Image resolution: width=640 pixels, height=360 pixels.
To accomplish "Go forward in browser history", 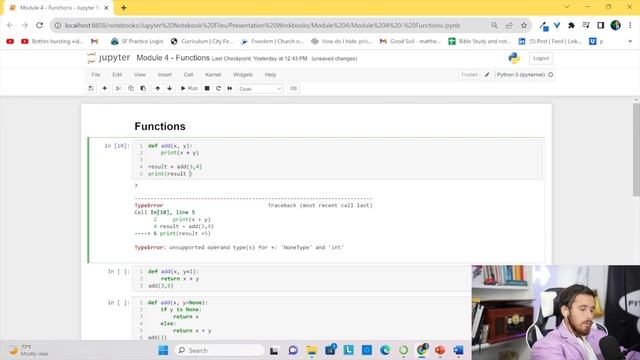I will [25, 25].
